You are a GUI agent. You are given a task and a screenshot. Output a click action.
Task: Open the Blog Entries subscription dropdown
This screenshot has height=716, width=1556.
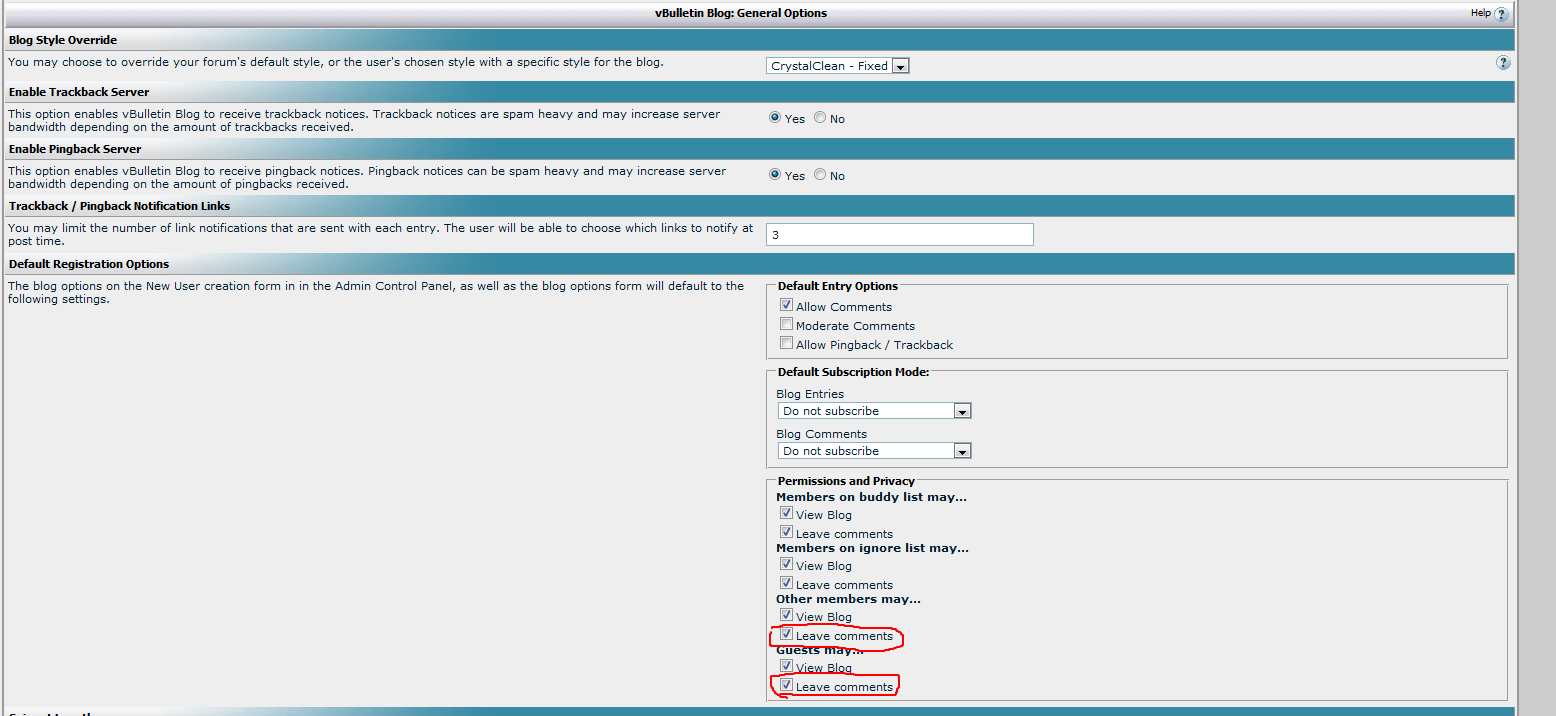874,411
